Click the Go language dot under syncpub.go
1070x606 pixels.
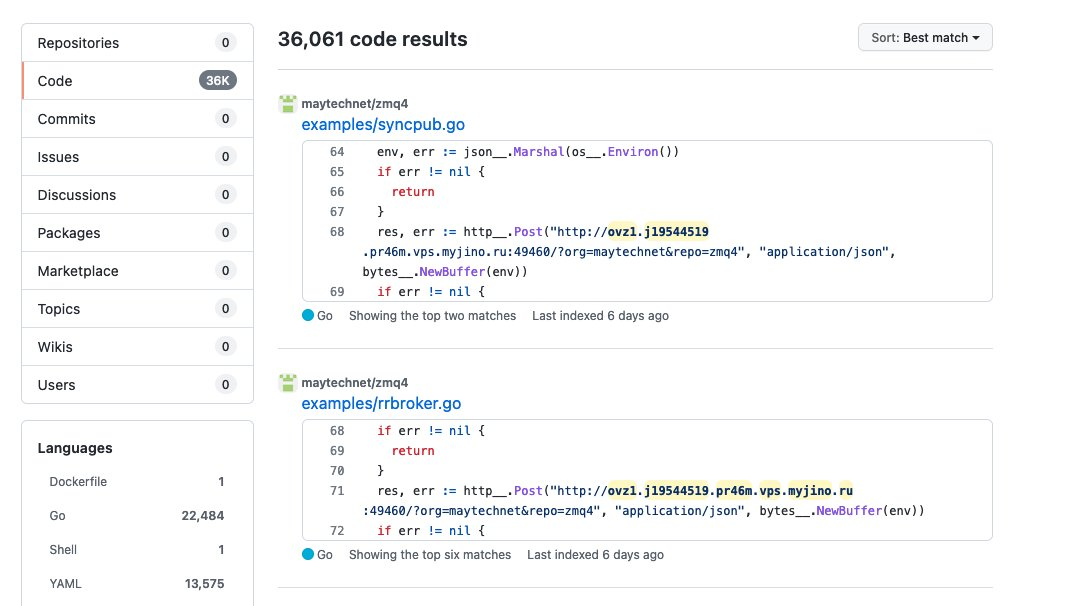[306, 315]
